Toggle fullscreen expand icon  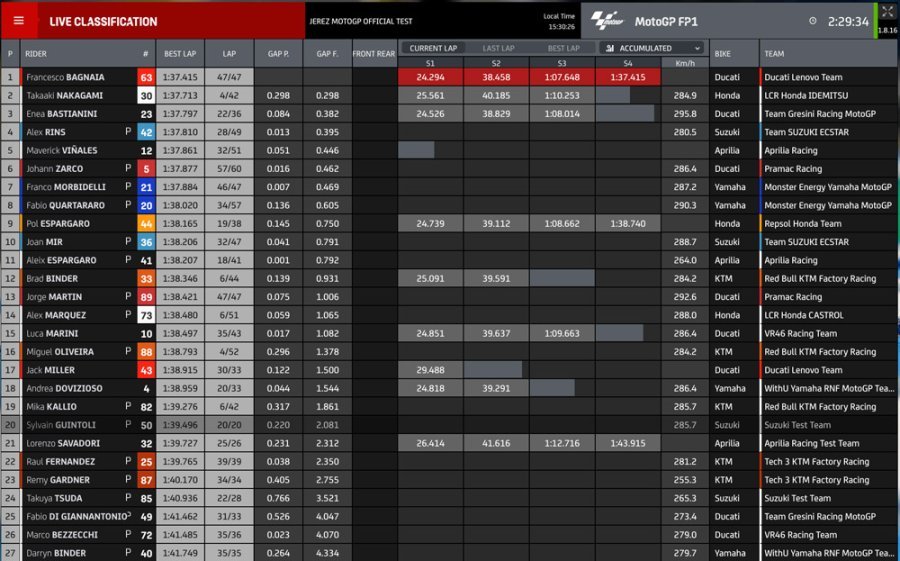(x=887, y=13)
